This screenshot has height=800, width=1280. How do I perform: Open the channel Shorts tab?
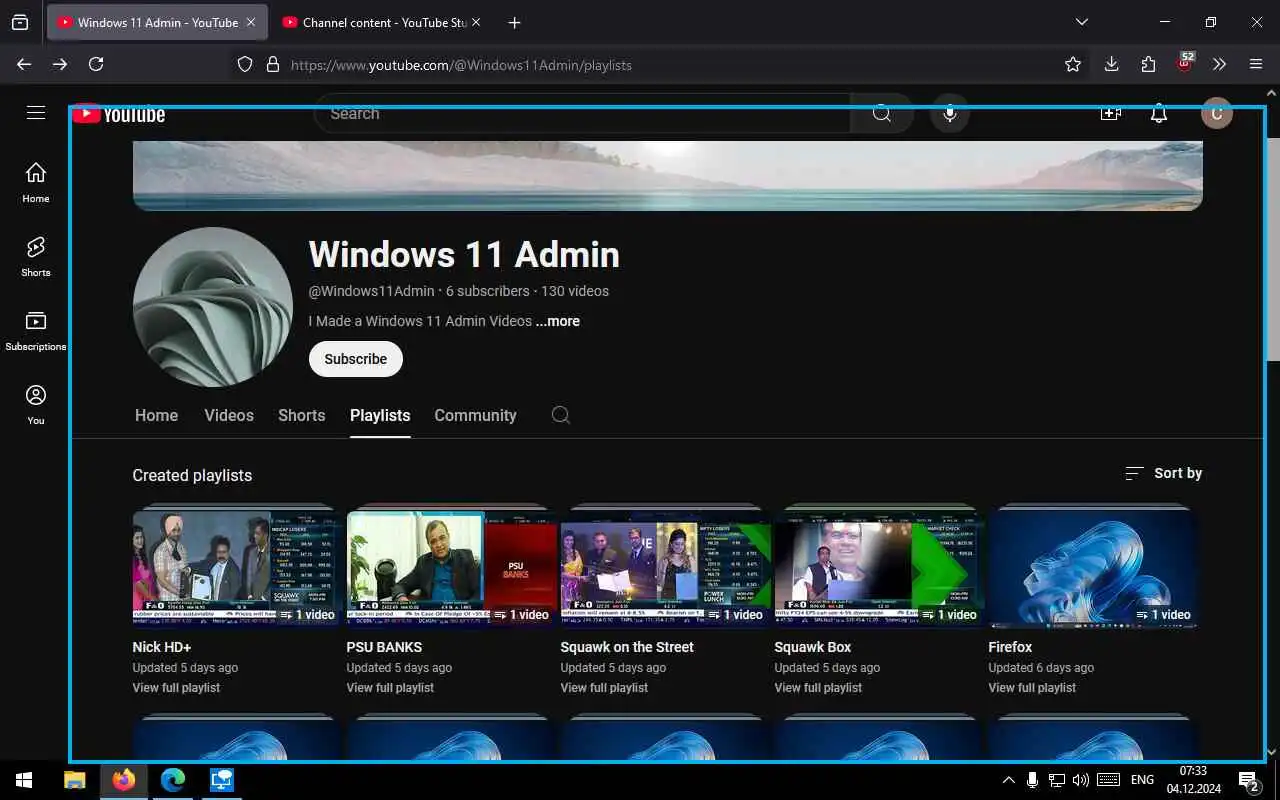tap(302, 415)
